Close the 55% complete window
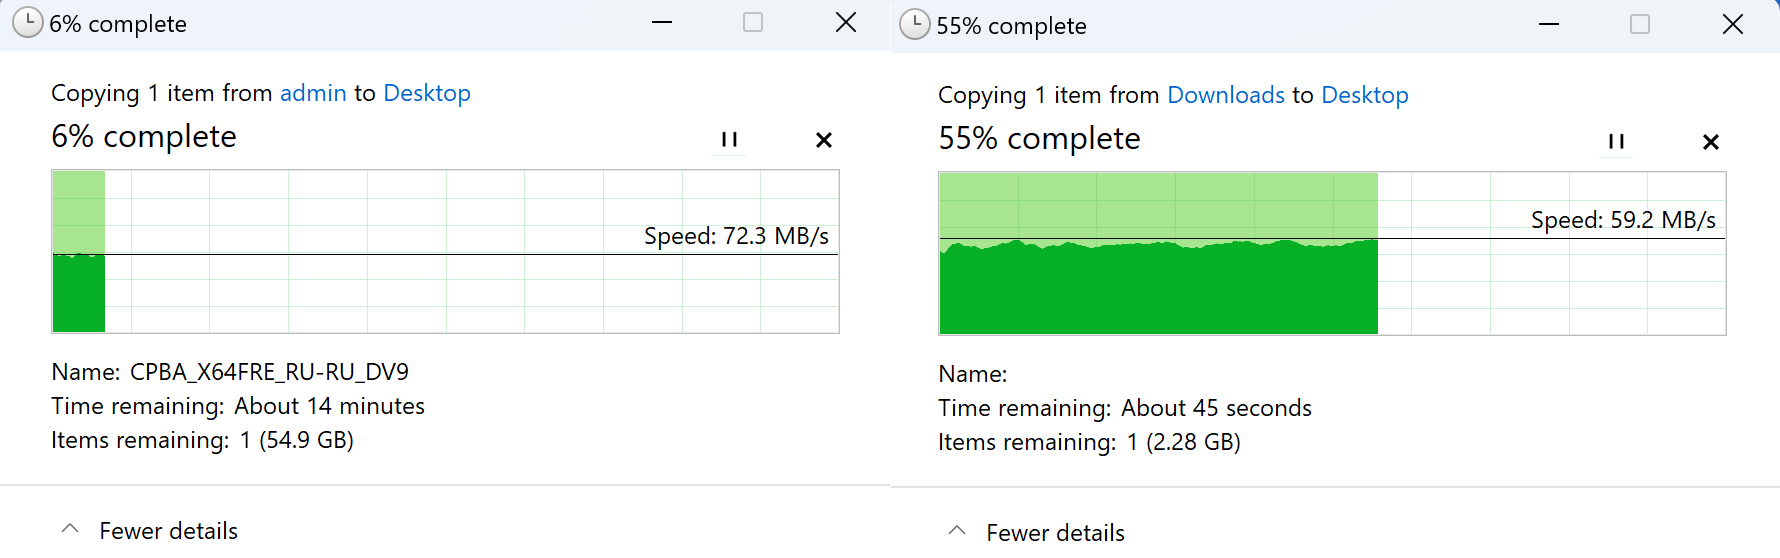 pyautogui.click(x=1733, y=24)
